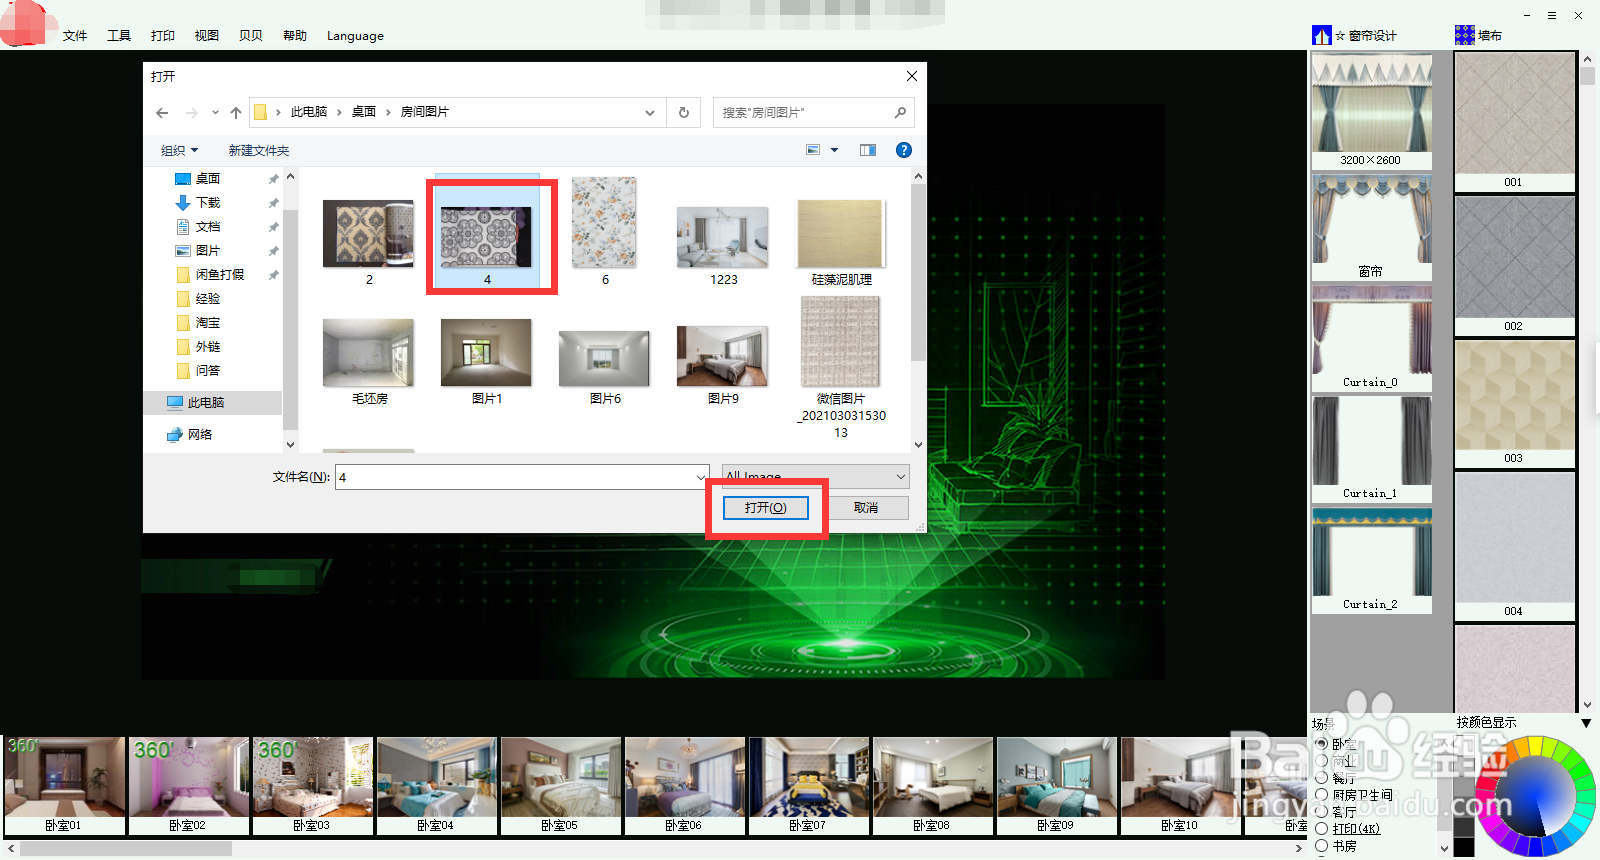The image size is (1600, 860).
Task: Select the 毛坯房 image file
Action: point(369,362)
